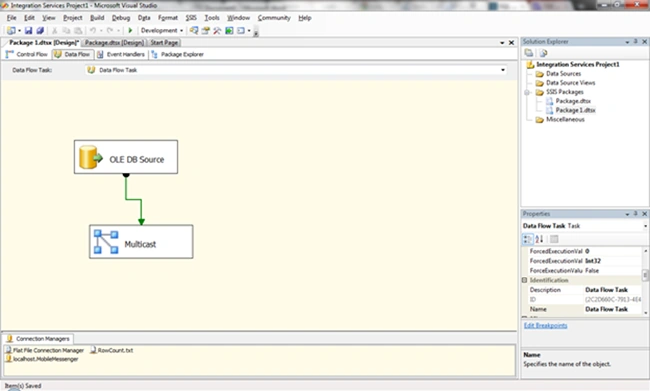Click the Copy icon in toolbar
The height and width of the screenshot is (391, 650).
pyautogui.click(x=66, y=30)
